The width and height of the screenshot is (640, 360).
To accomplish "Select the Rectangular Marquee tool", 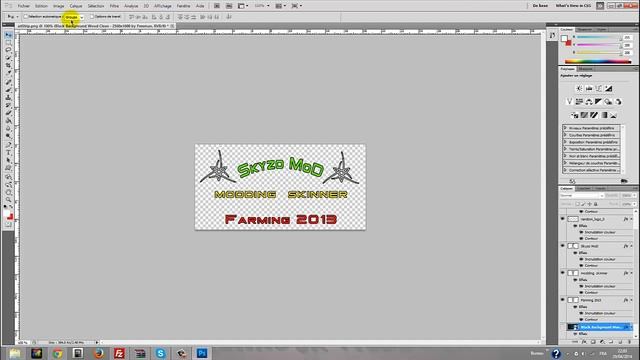I will point(8,42).
